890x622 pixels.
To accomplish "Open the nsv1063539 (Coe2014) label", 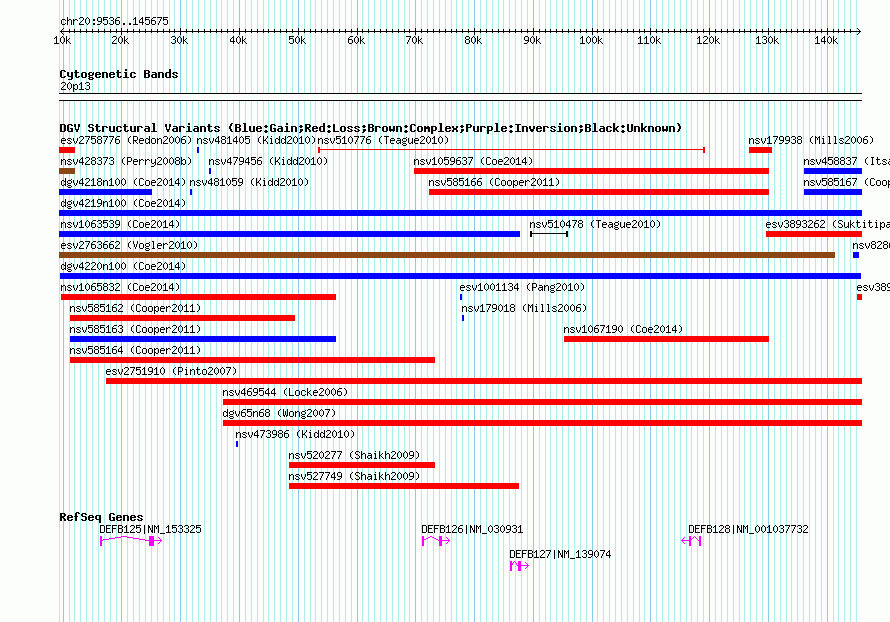I will 120,224.
